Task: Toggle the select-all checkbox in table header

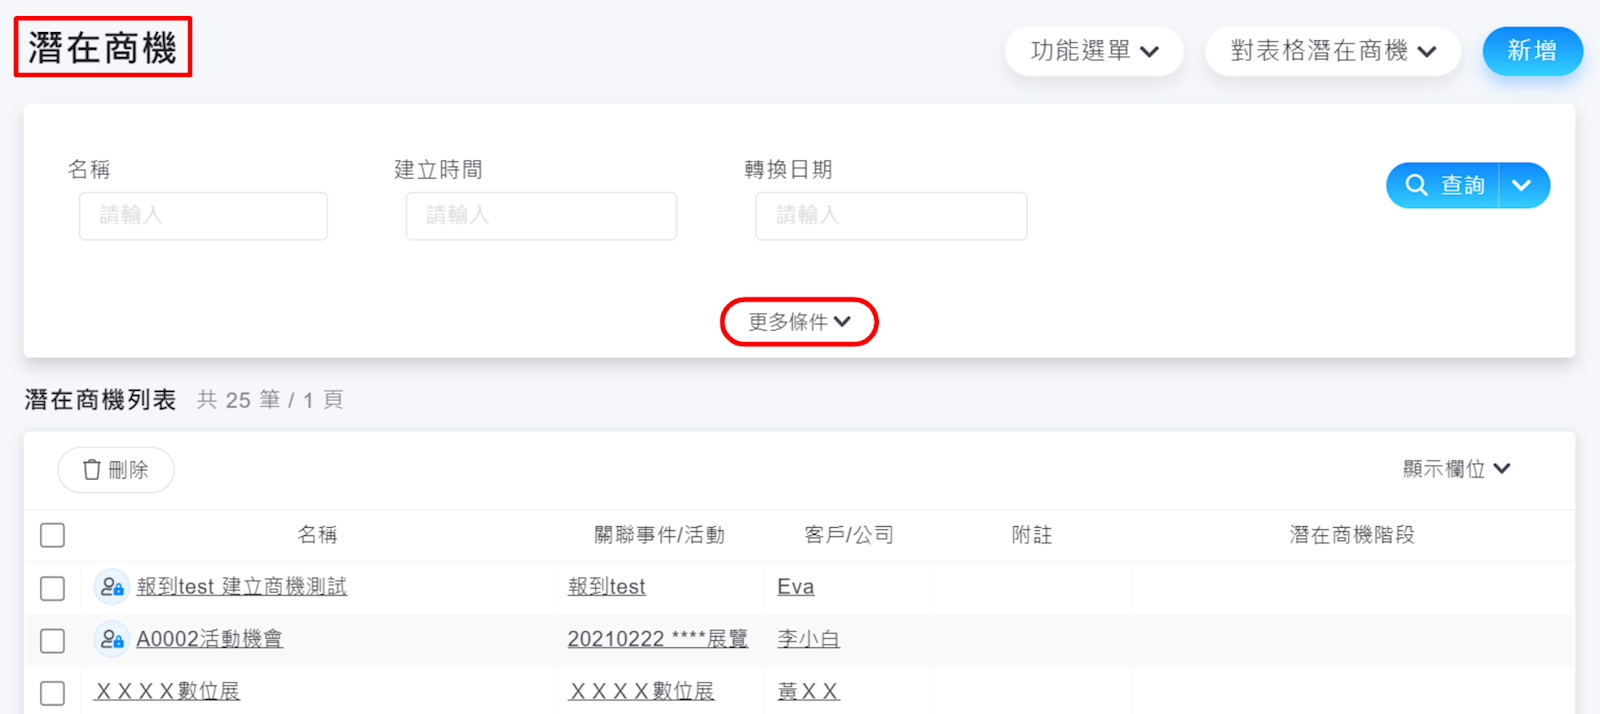Action: [x=53, y=535]
